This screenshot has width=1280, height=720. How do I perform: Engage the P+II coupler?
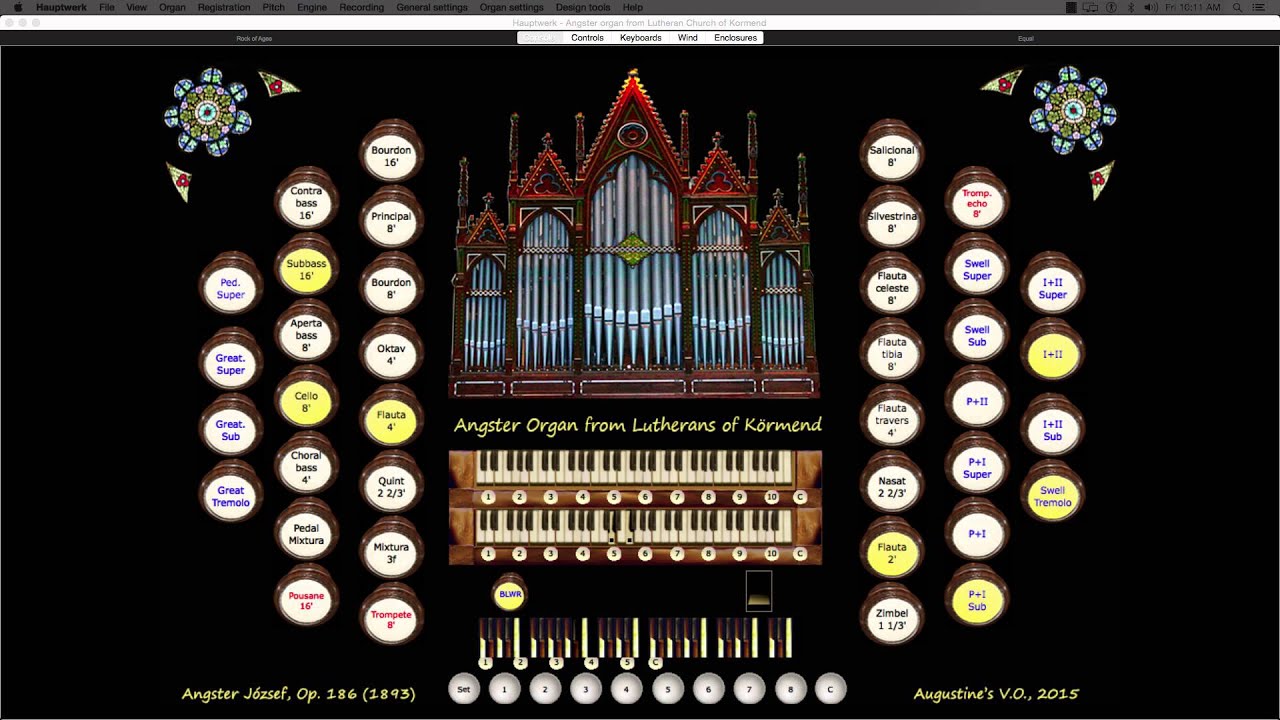(x=977, y=400)
